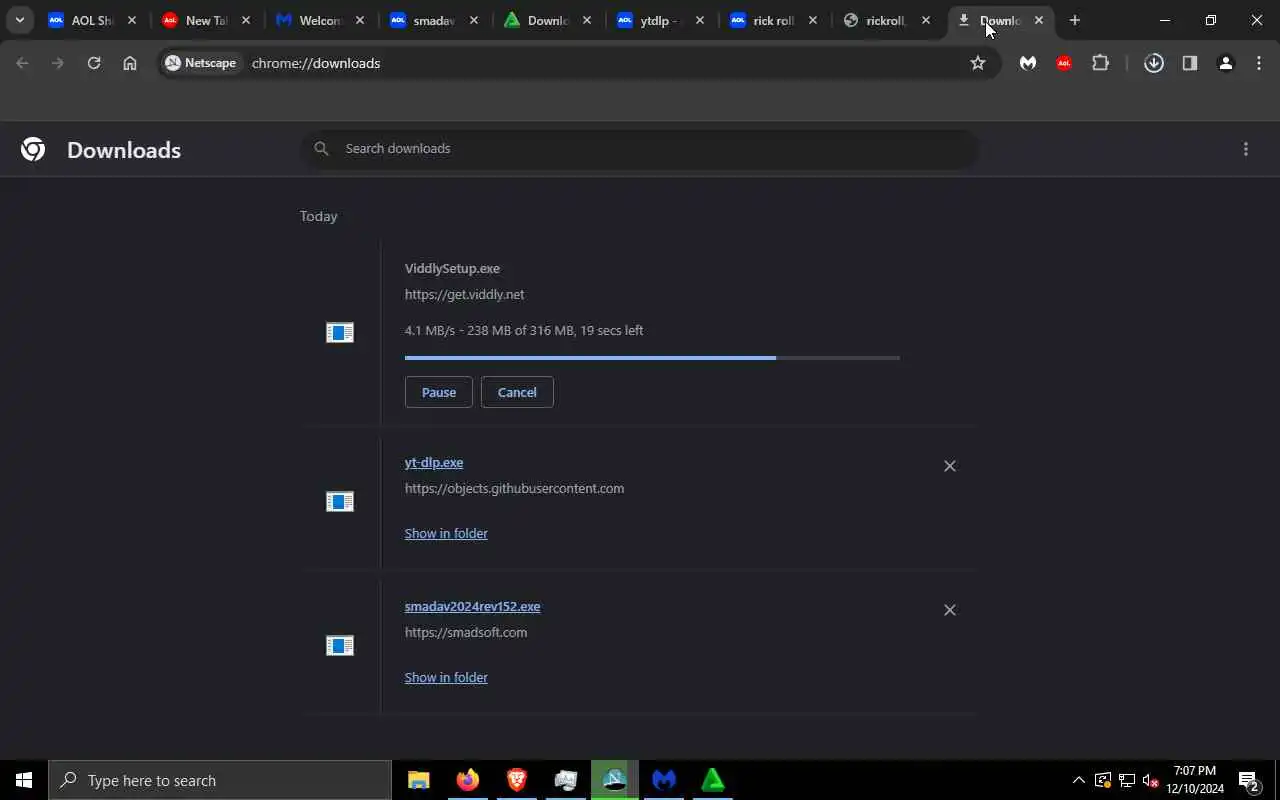Image resolution: width=1280 pixels, height=800 pixels.
Task: Click the https://smadsoft.com source text
Action: (466, 632)
